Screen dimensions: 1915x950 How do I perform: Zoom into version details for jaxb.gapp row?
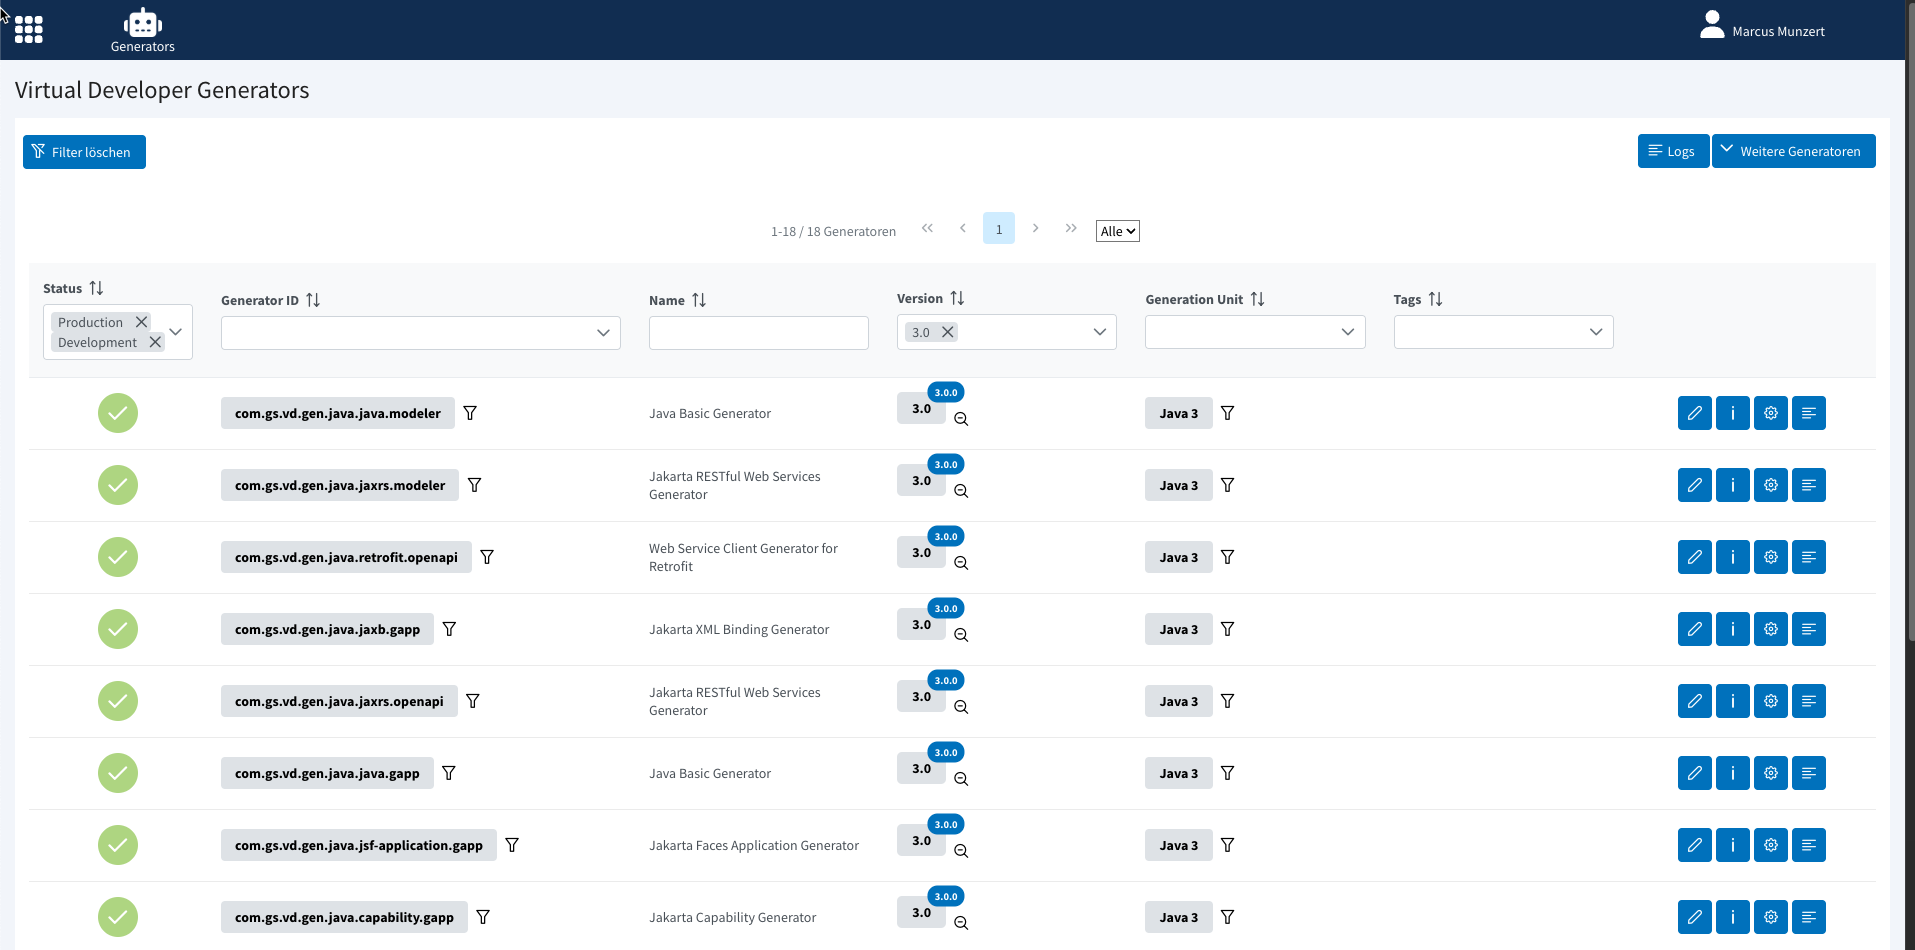961,635
